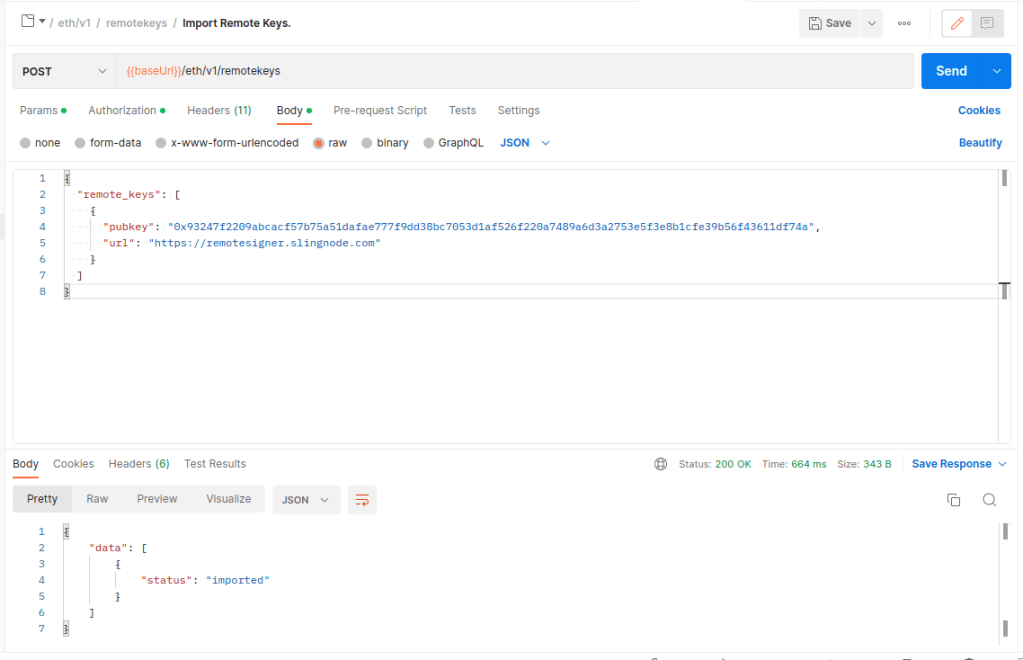Toggle line wrapping in response viewer
The height and width of the screenshot is (660, 1023).
(361, 499)
